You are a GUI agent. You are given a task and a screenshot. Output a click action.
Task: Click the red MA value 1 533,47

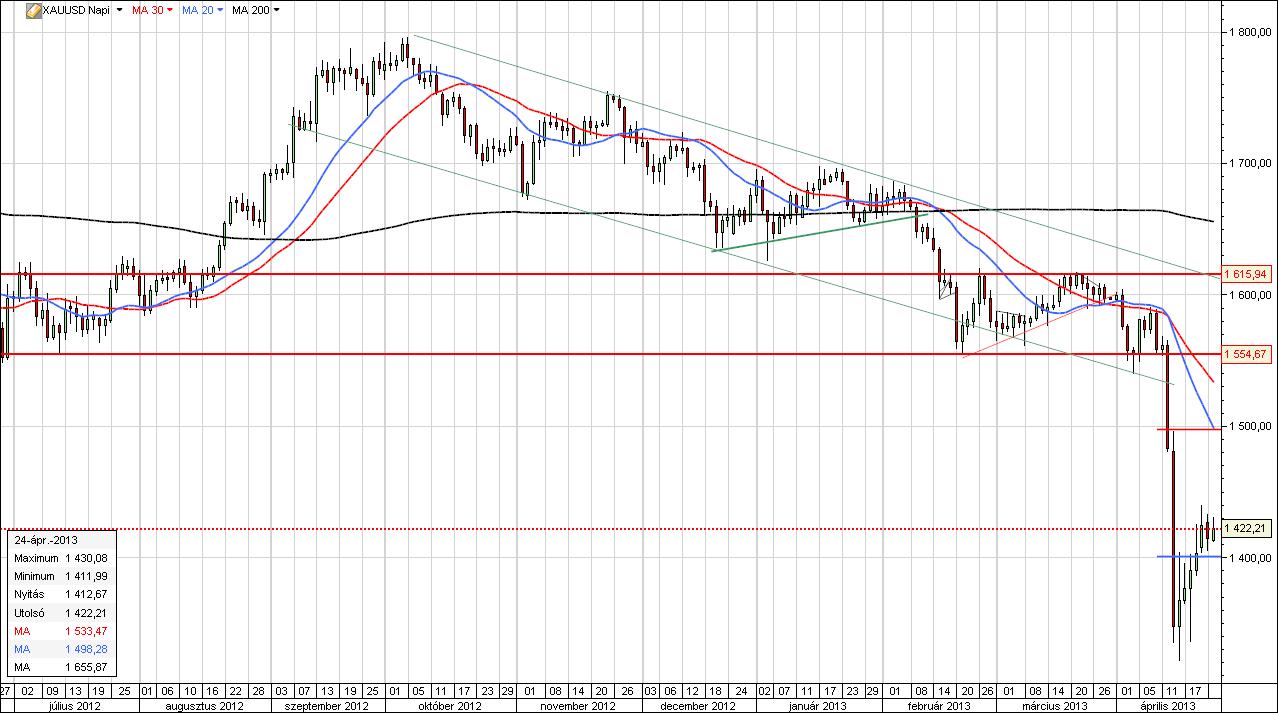coord(87,631)
